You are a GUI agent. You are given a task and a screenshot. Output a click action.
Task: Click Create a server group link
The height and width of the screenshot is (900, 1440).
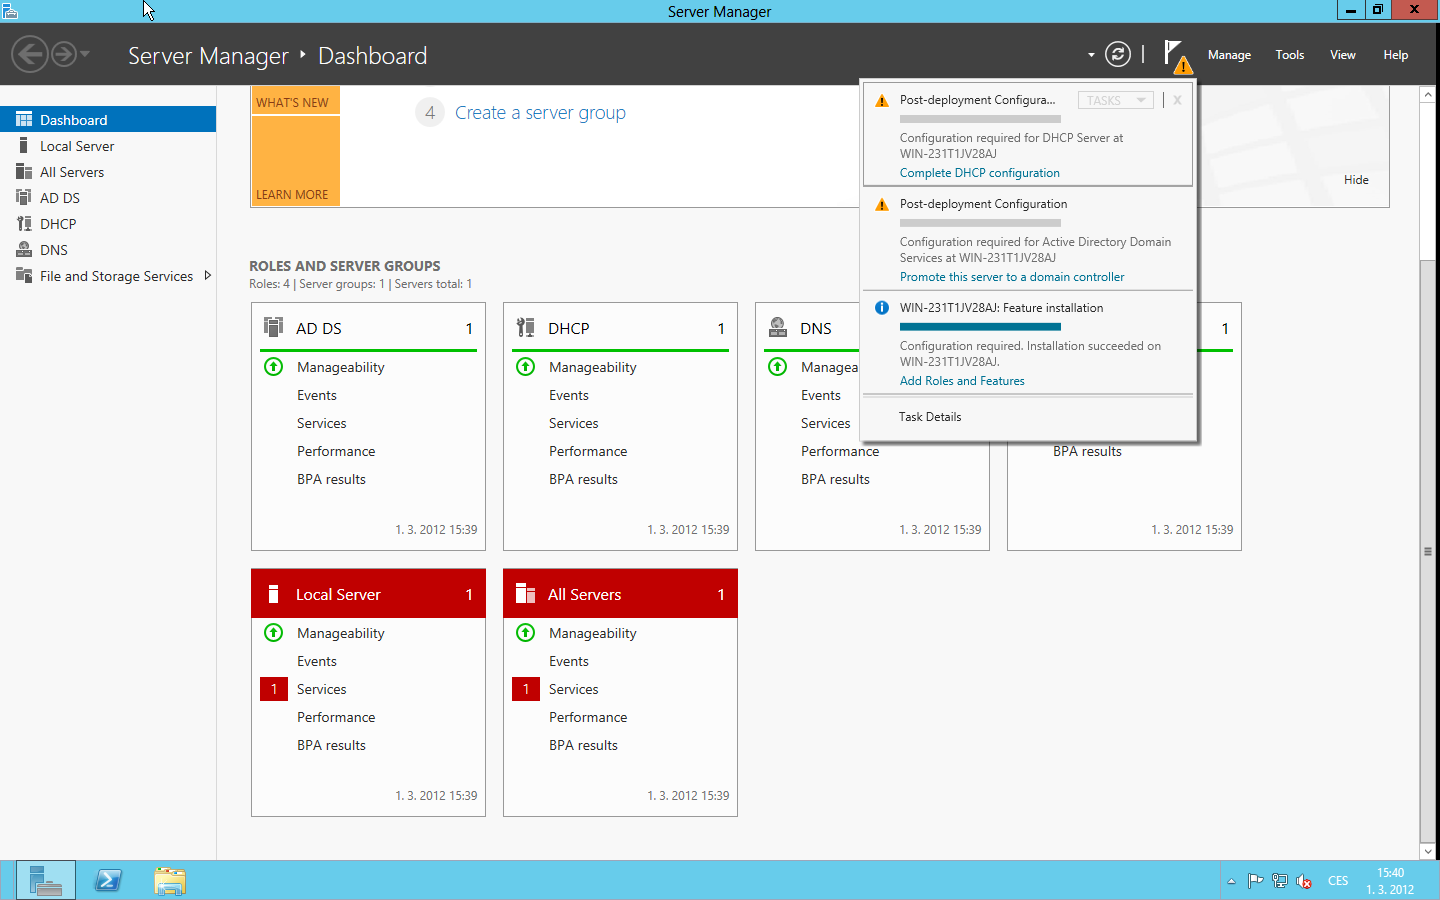coord(540,113)
